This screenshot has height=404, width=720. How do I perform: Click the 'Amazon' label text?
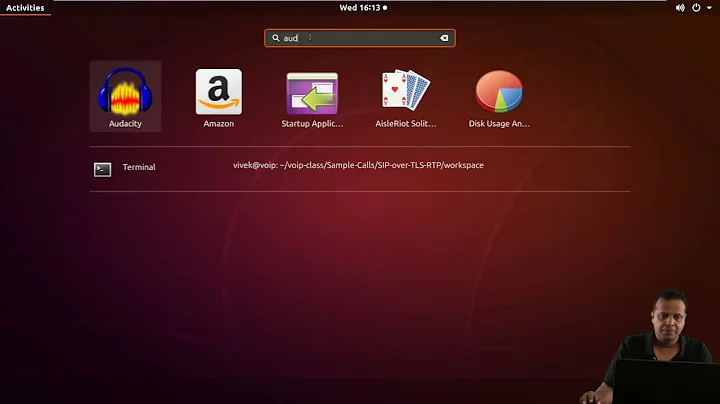pos(219,123)
